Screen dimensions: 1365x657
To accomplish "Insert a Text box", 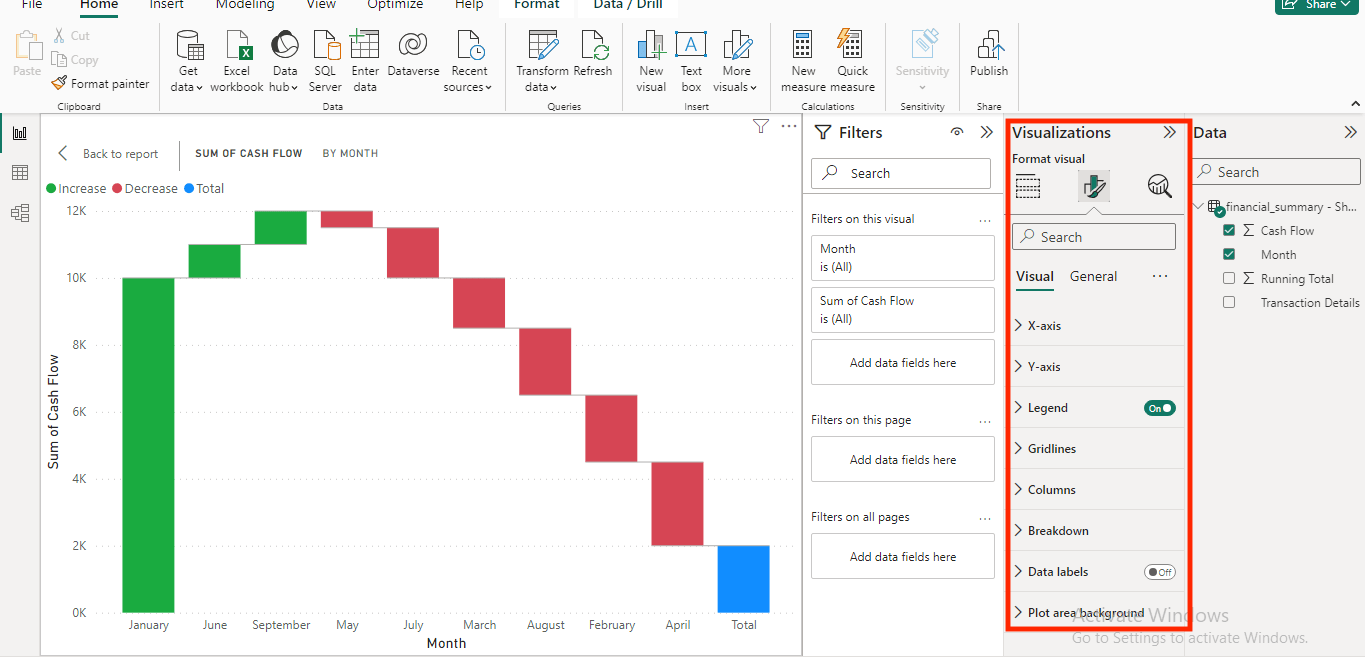I will point(691,46).
